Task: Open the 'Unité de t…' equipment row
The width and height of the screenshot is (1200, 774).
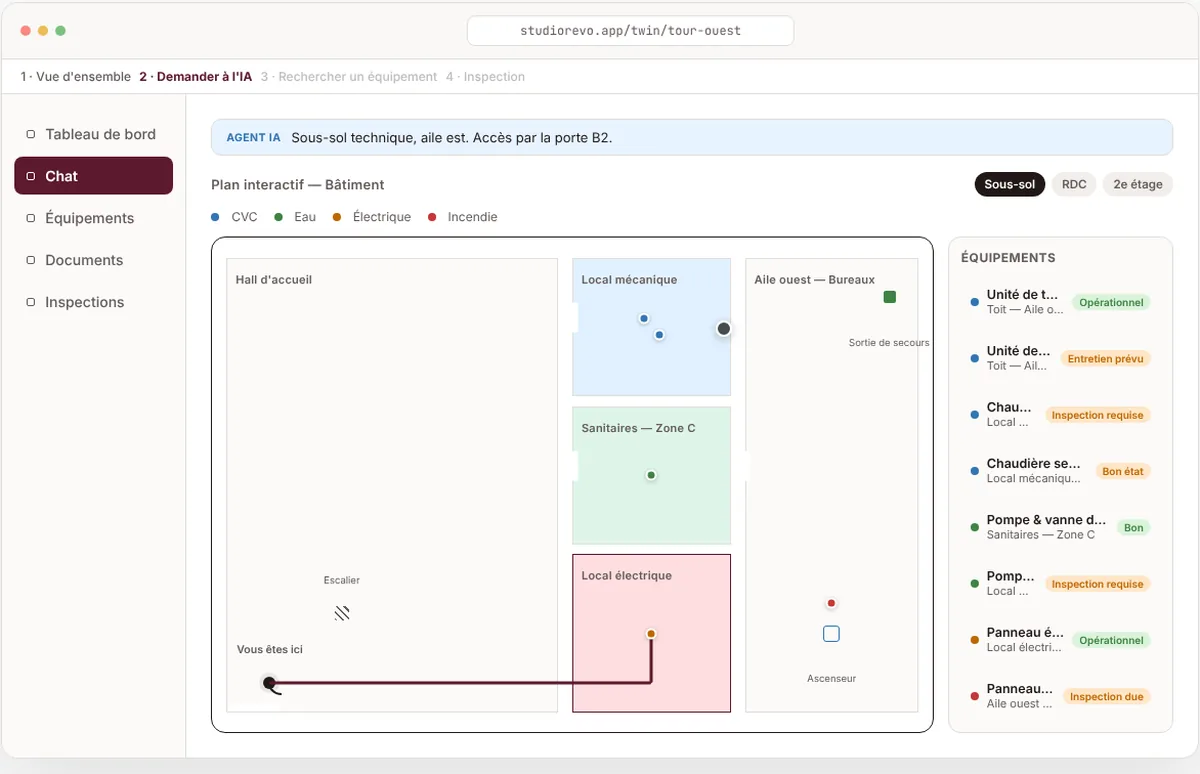Action: [1060, 302]
